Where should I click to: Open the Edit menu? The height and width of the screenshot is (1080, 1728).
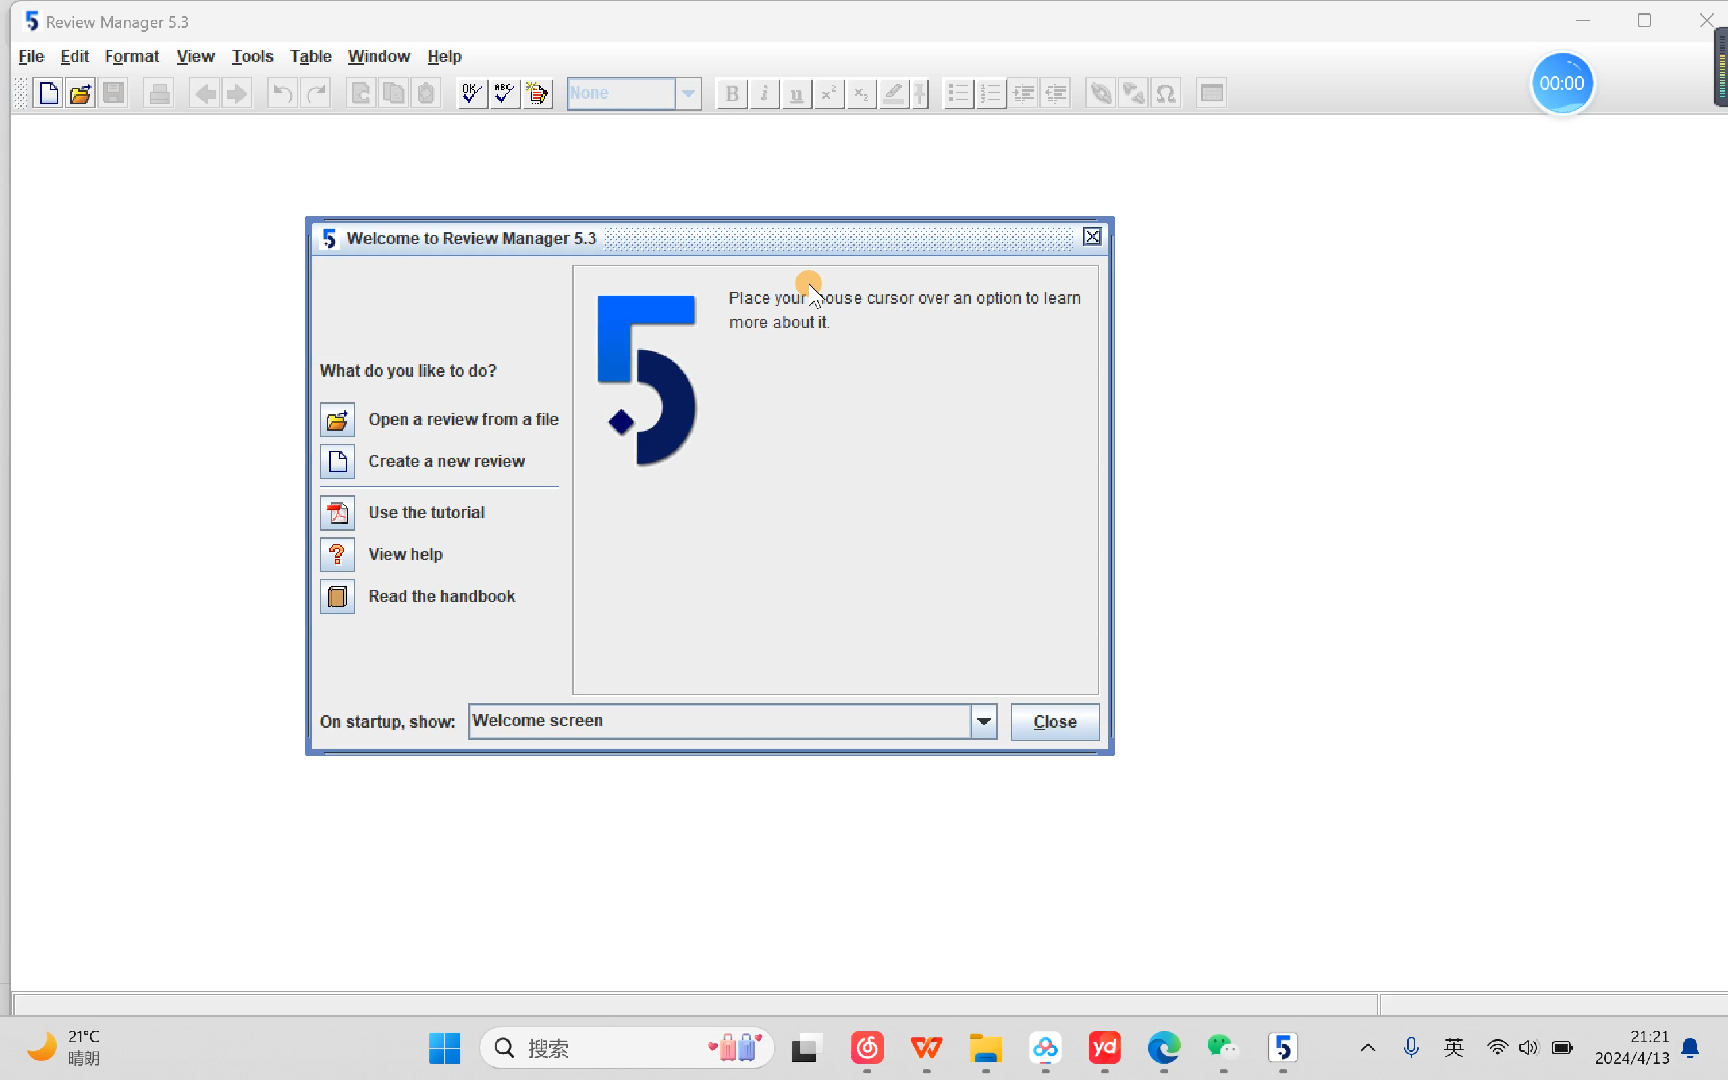75,56
